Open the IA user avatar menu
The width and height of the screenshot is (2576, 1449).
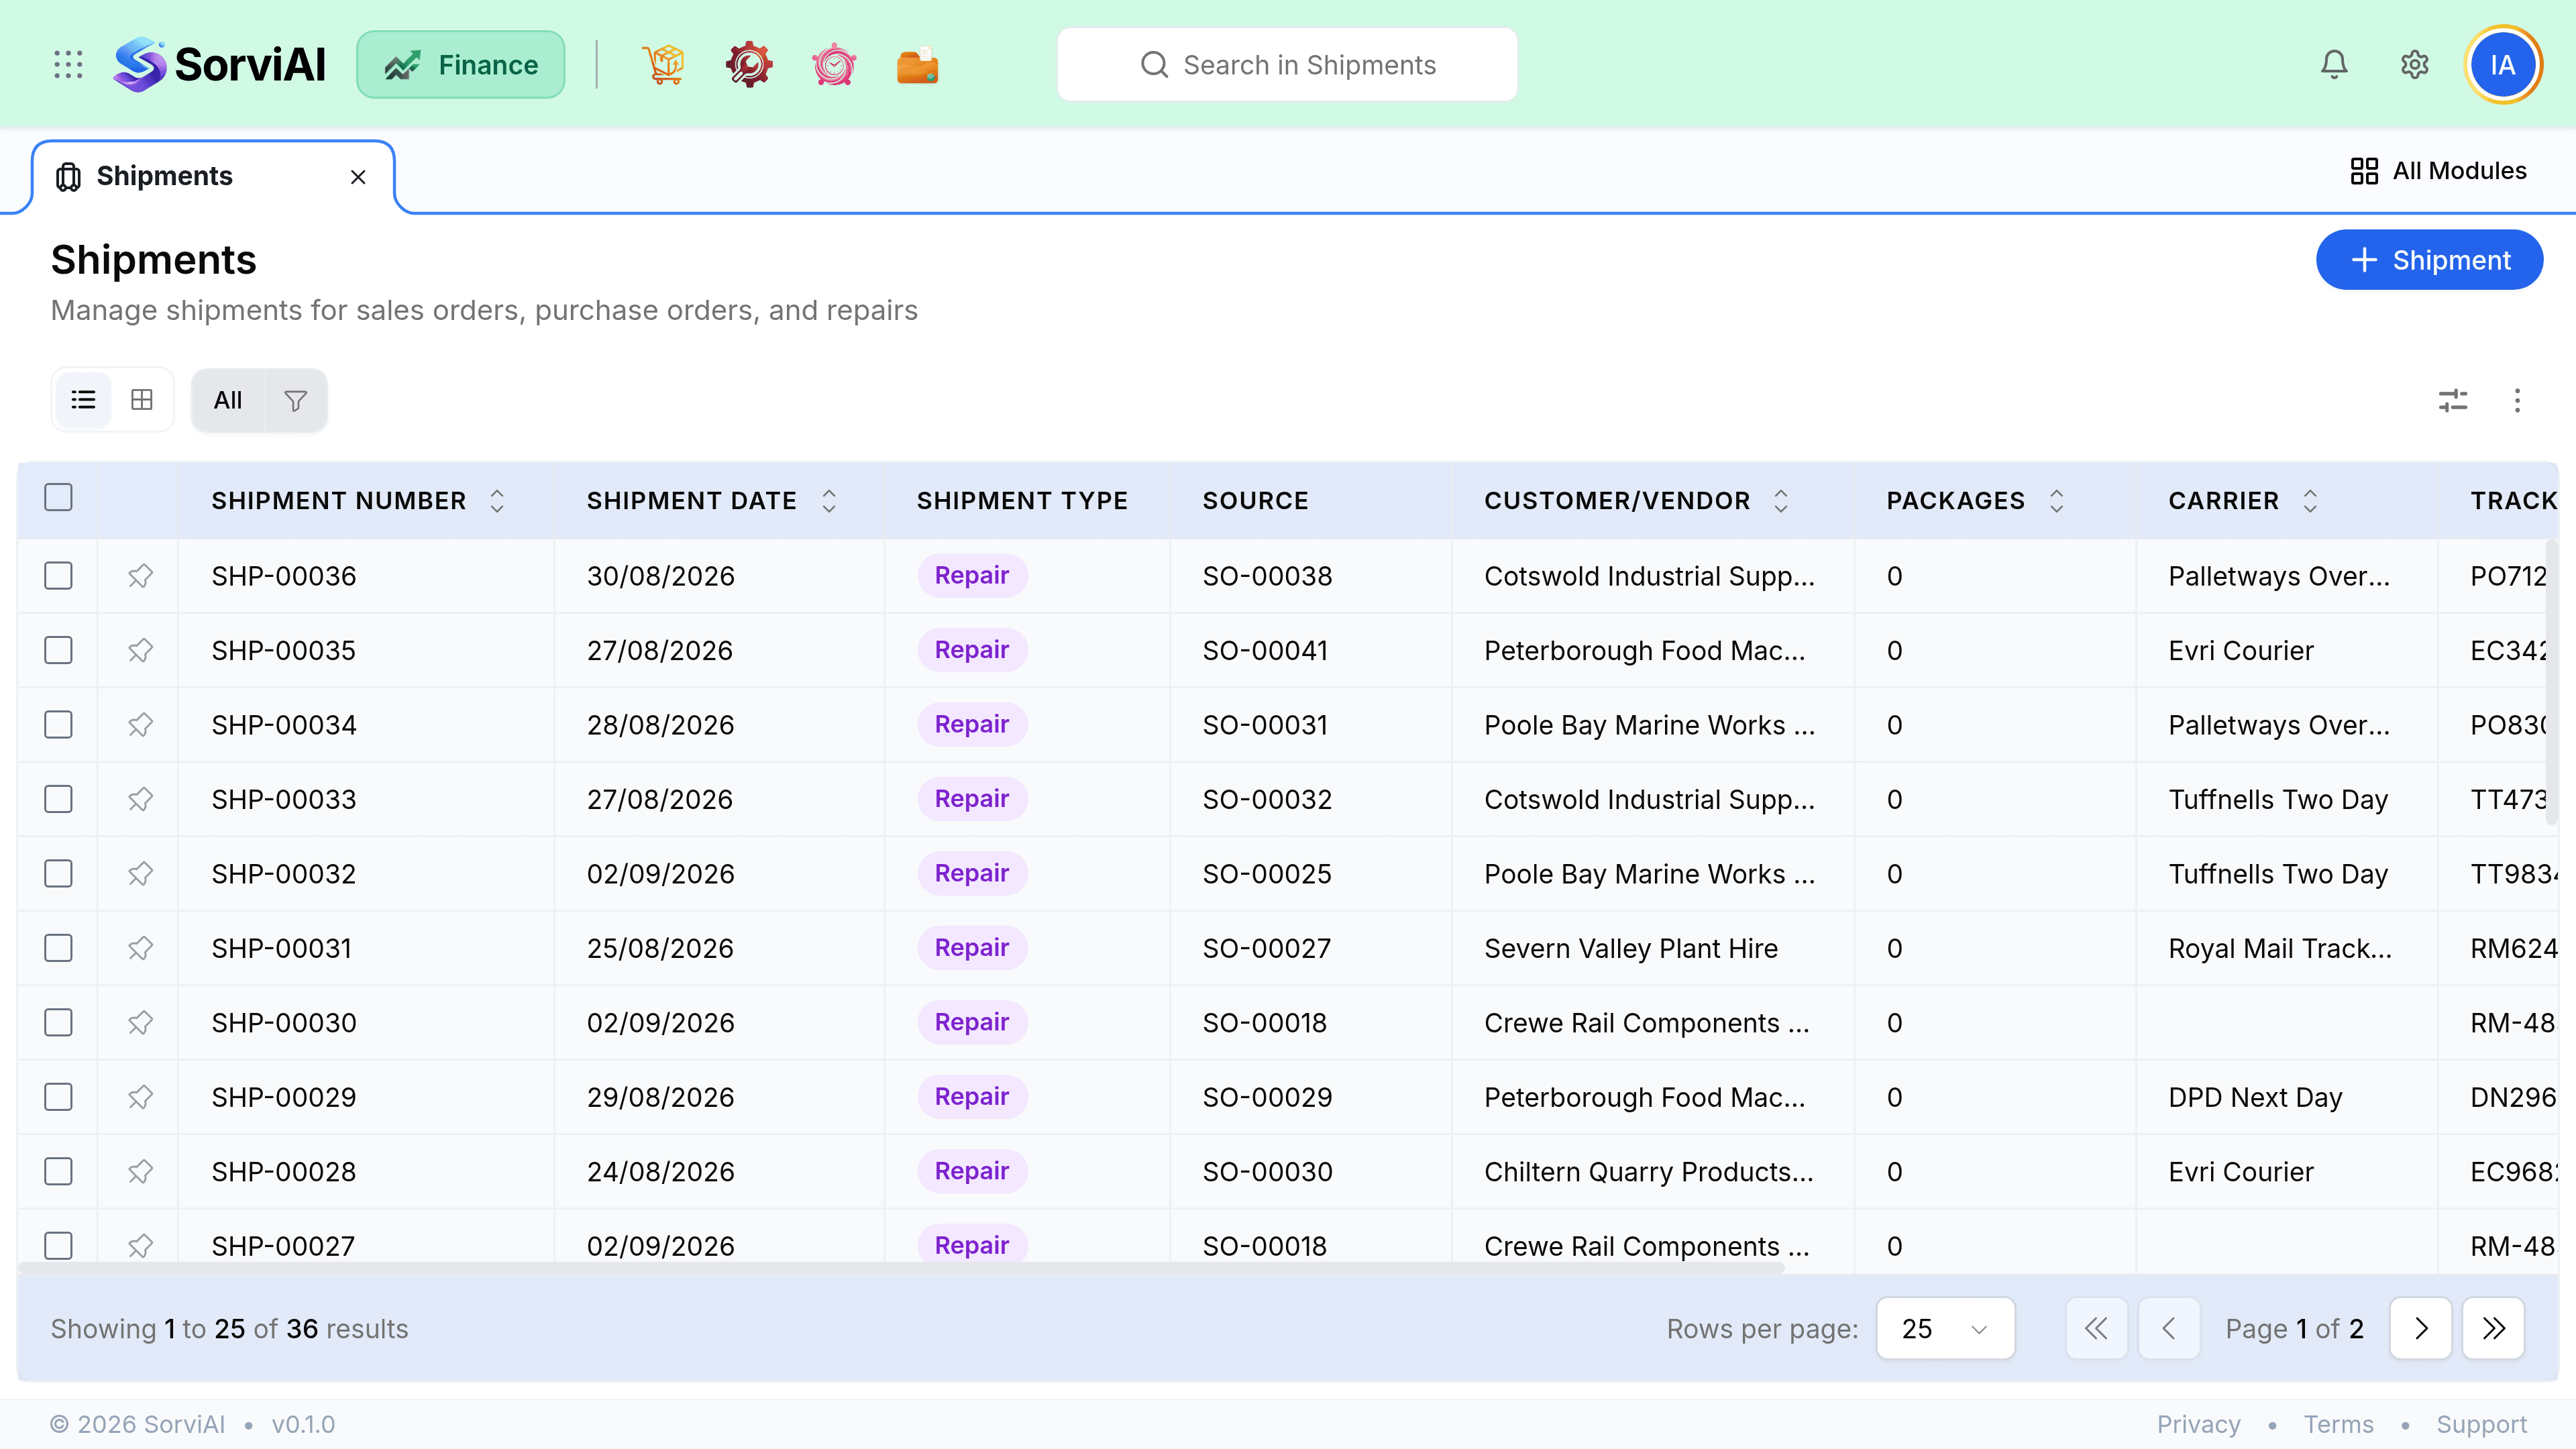[2503, 65]
